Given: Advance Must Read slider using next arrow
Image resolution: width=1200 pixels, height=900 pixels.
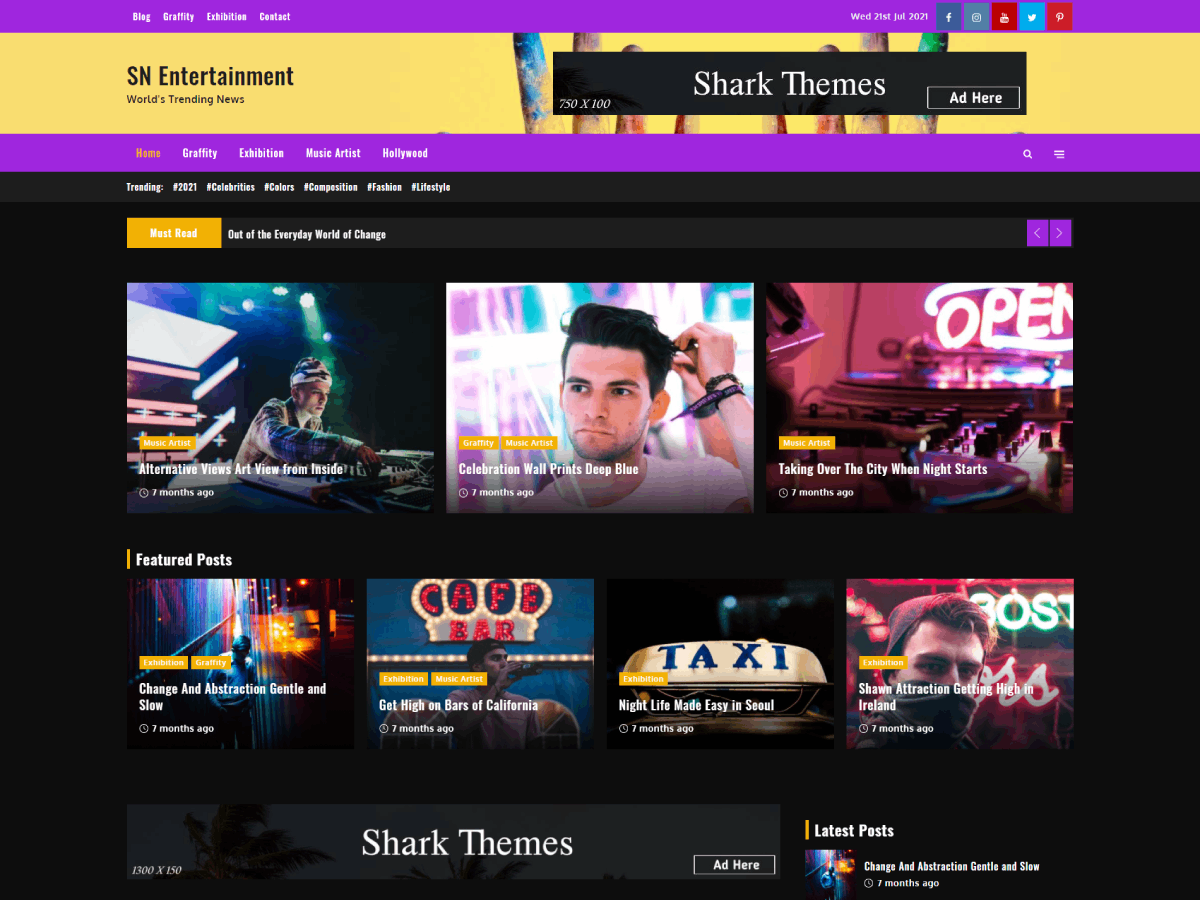Looking at the screenshot, I should pyautogui.click(x=1060, y=232).
